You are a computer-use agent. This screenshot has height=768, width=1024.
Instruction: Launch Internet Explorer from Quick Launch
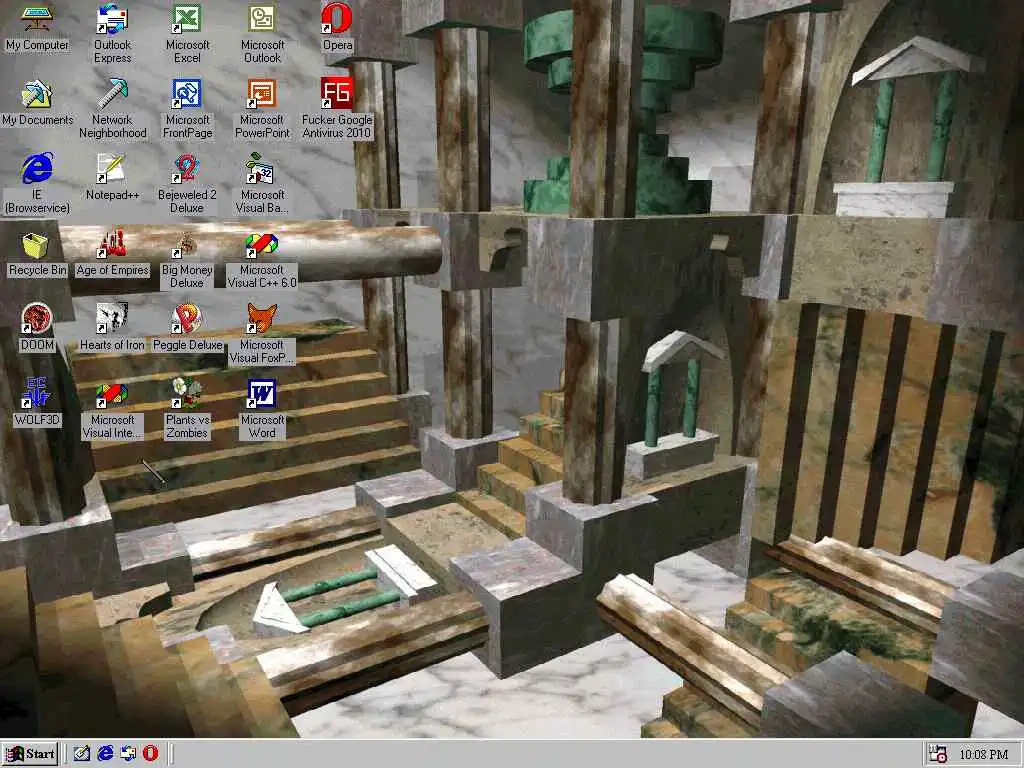tap(105, 753)
